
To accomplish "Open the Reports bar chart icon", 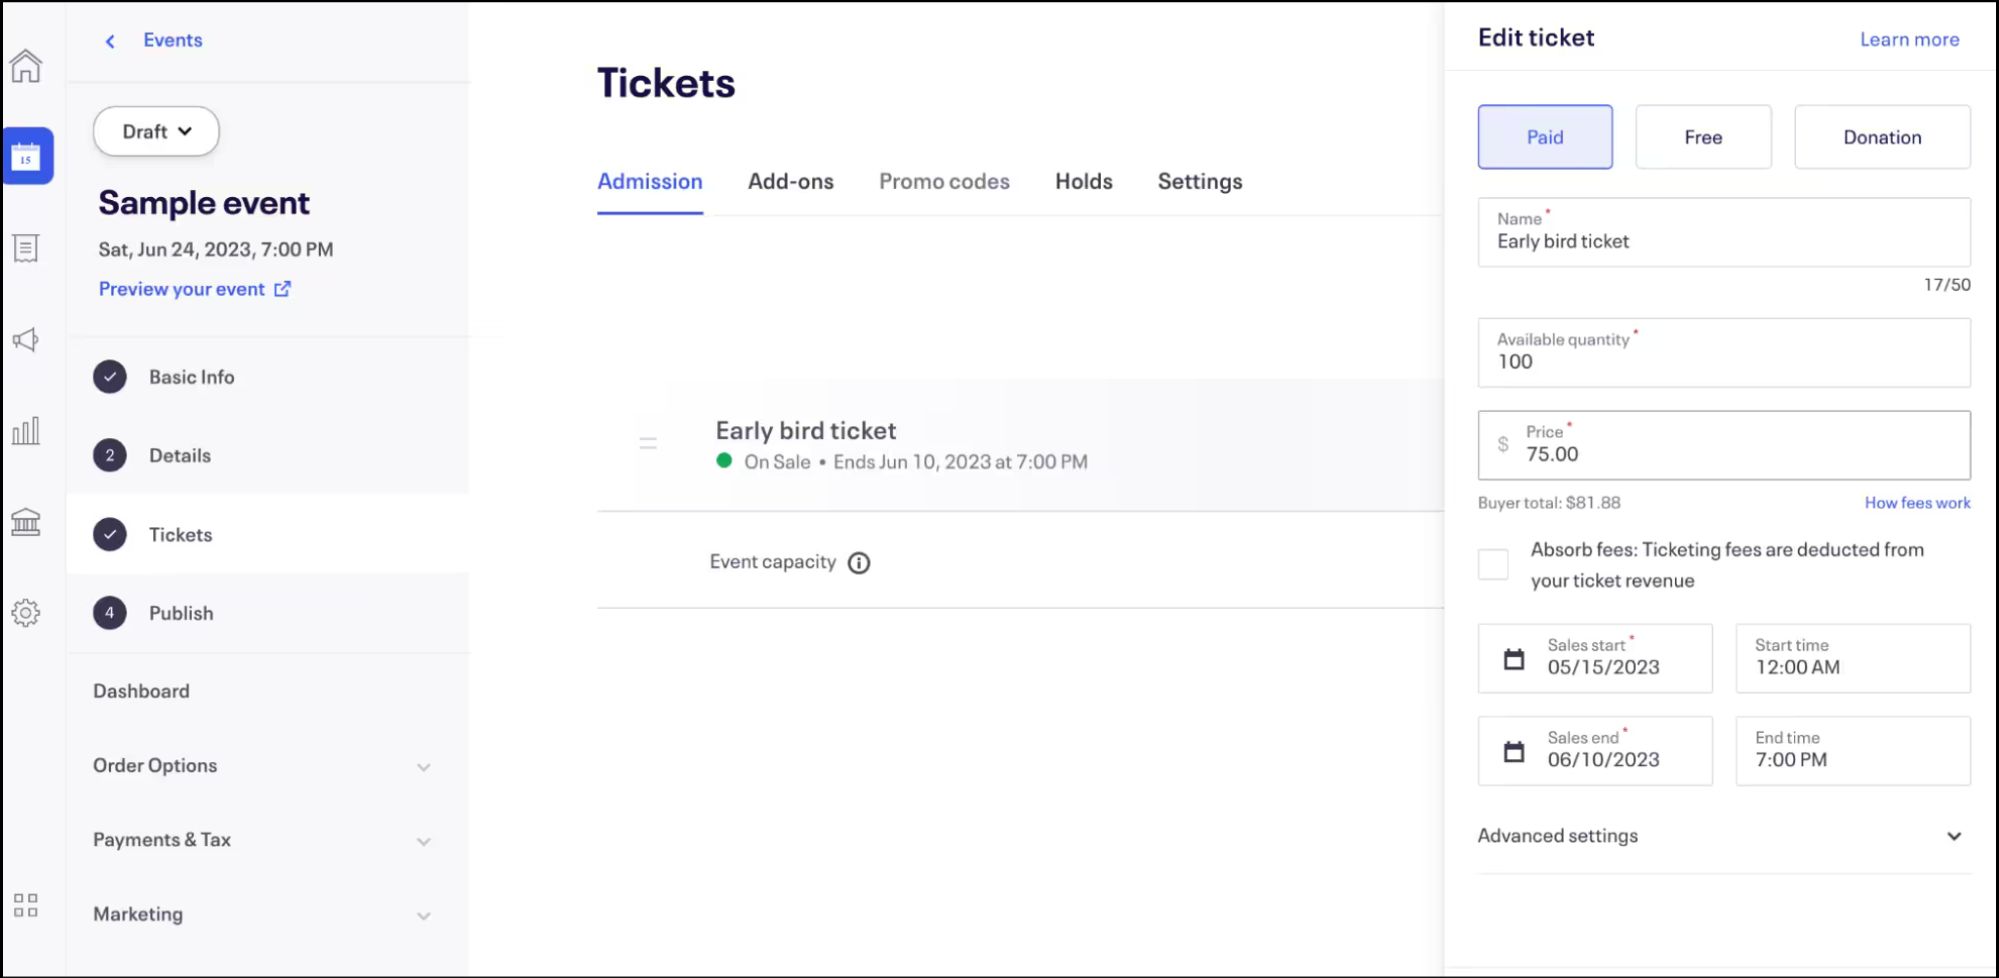I will point(26,431).
